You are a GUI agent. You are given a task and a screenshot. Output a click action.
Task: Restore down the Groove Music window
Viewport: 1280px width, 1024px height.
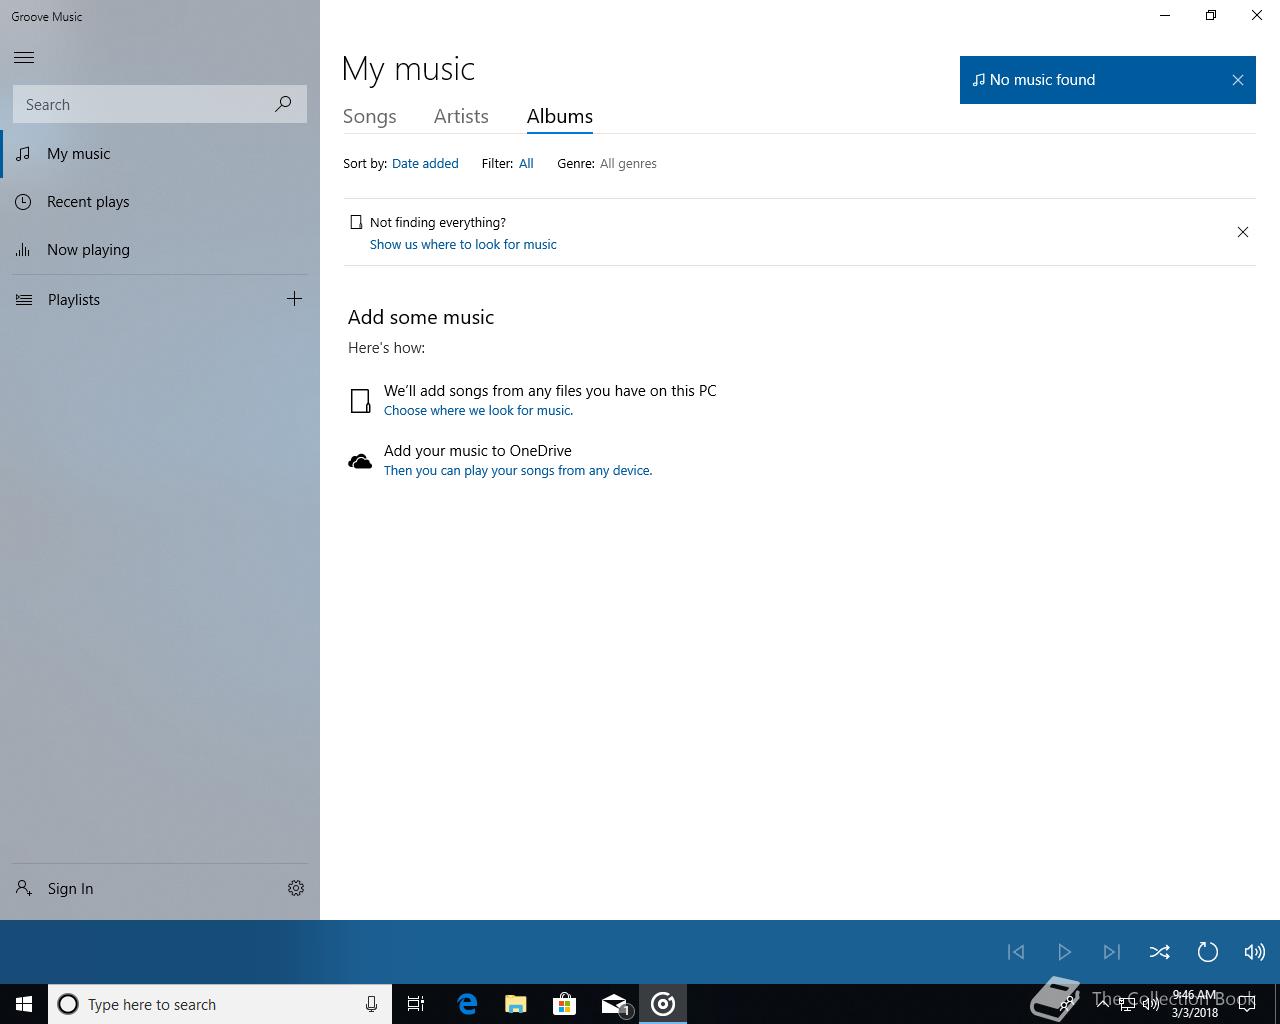tap(1211, 15)
